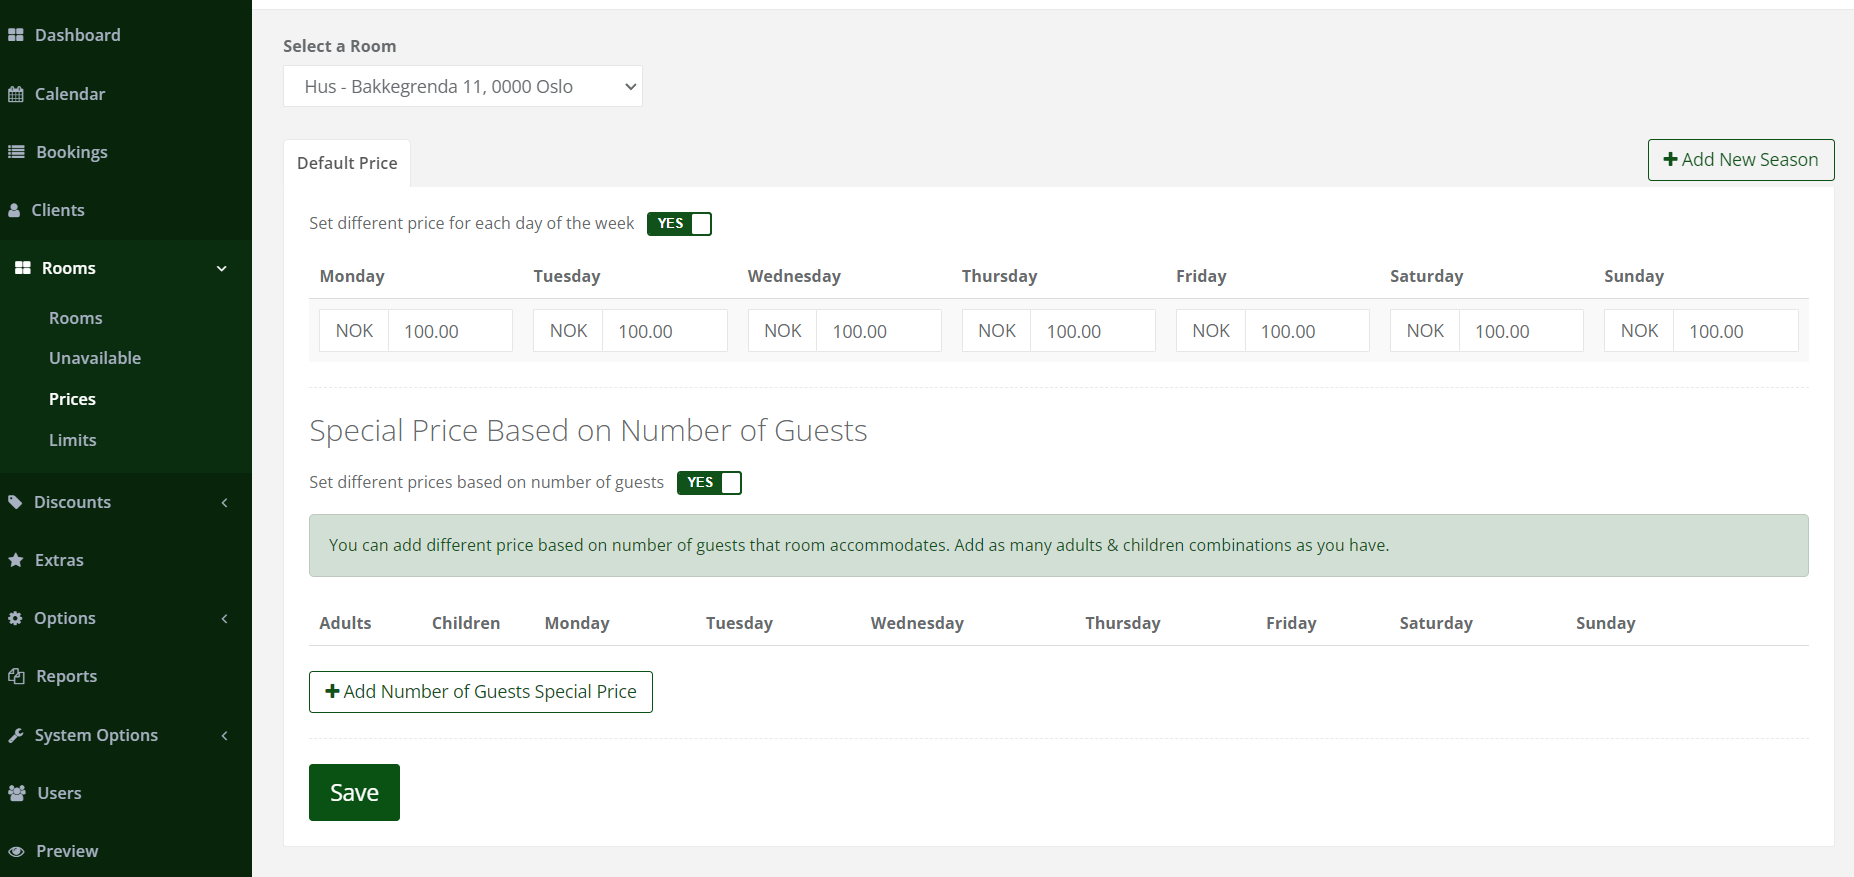Image resolution: width=1854 pixels, height=877 pixels.
Task: Click the Clients person icon
Action: point(15,210)
